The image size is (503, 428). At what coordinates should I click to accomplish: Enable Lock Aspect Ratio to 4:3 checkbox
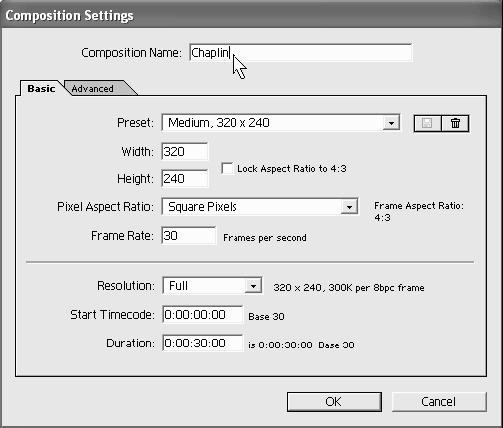click(x=227, y=168)
